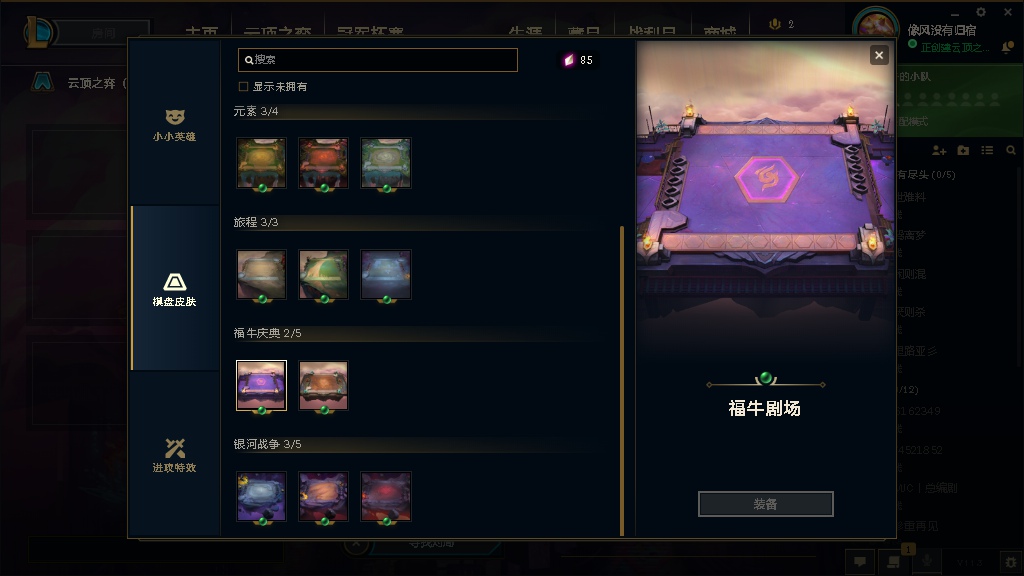Choose the first 银河战争 arena thumbnail

[261, 496]
